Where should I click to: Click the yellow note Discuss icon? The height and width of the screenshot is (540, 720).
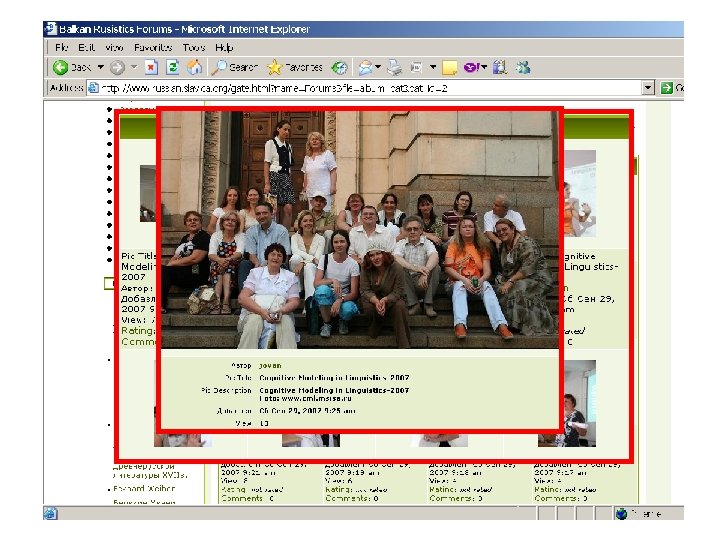[450, 68]
